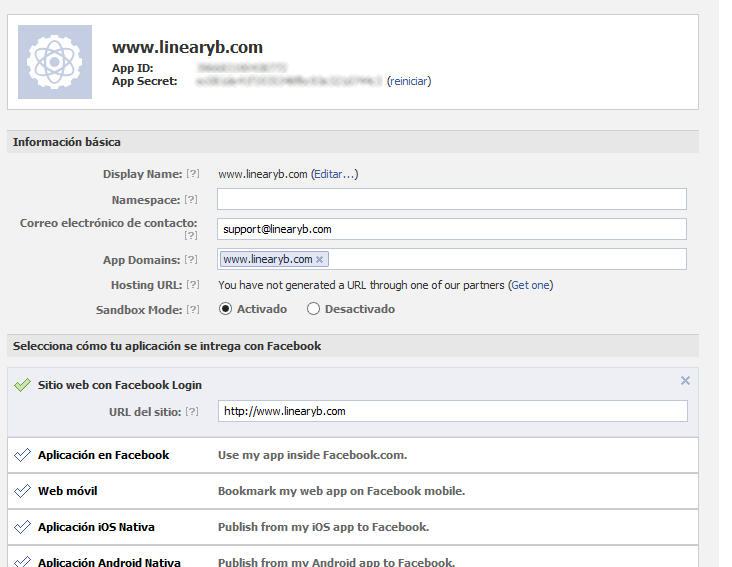This screenshot has height=567, width=732.
Task: Expand the Aplicación iOS Nativa option
Action: click(x=353, y=527)
